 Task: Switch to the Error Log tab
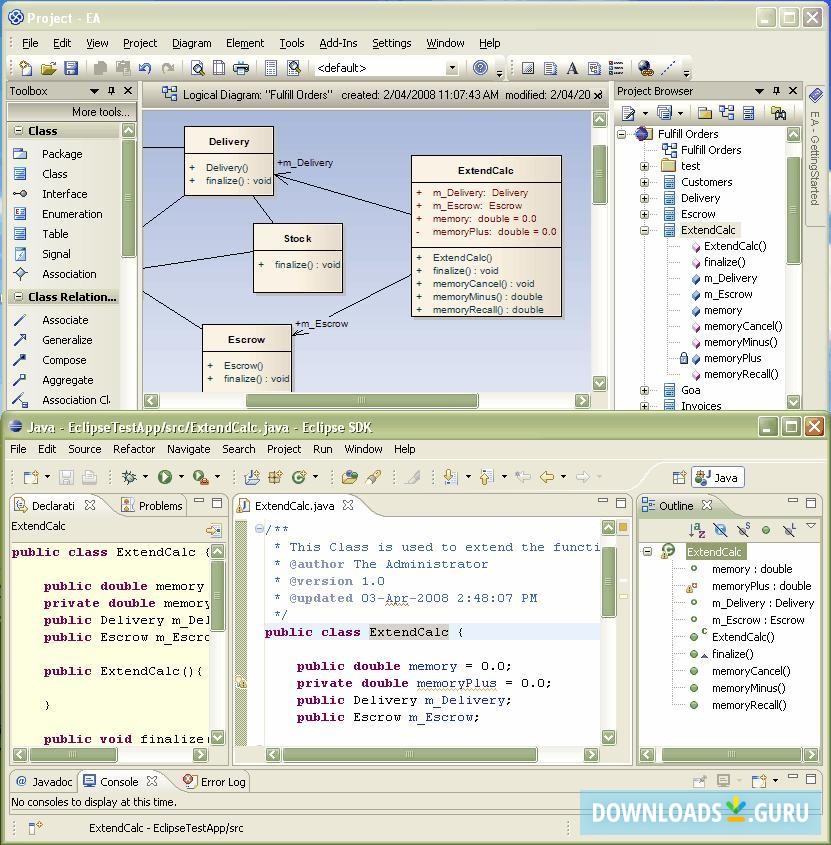coord(214,781)
